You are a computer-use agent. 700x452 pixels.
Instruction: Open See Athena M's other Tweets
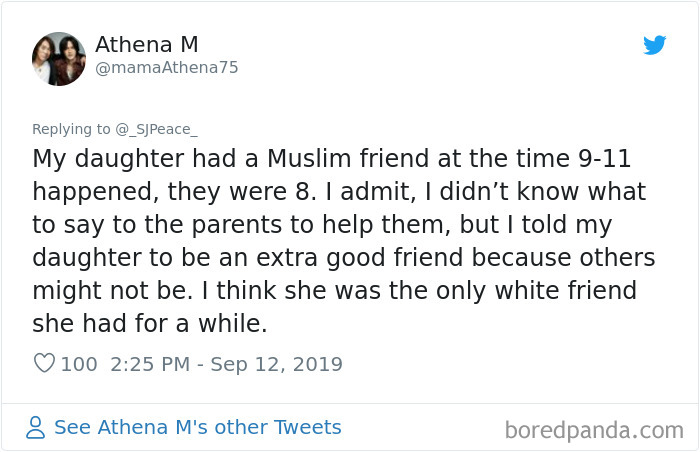(x=197, y=428)
